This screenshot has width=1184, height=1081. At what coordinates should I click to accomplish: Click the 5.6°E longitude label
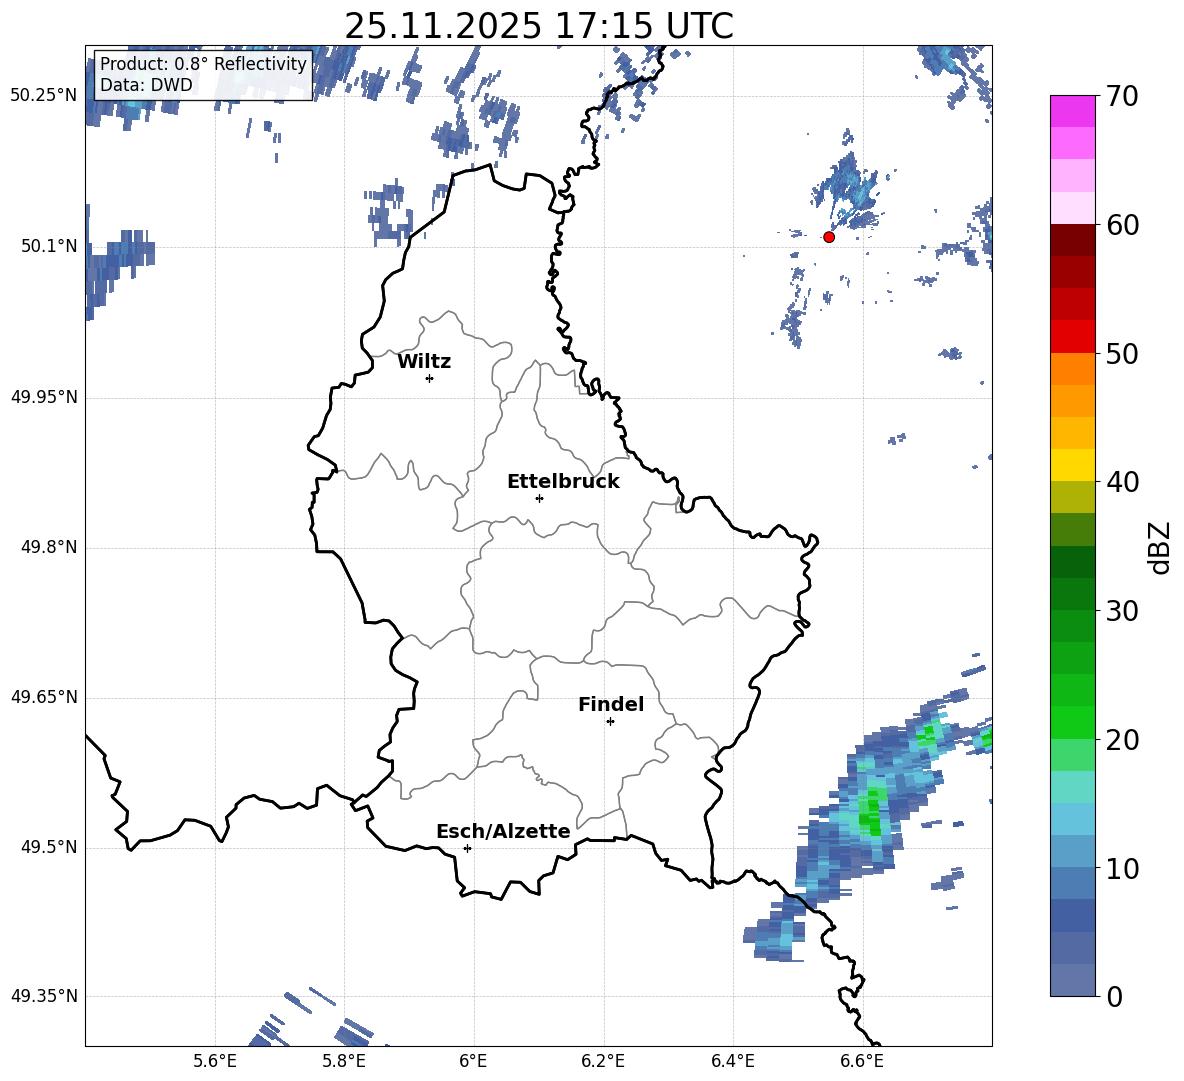click(215, 1061)
